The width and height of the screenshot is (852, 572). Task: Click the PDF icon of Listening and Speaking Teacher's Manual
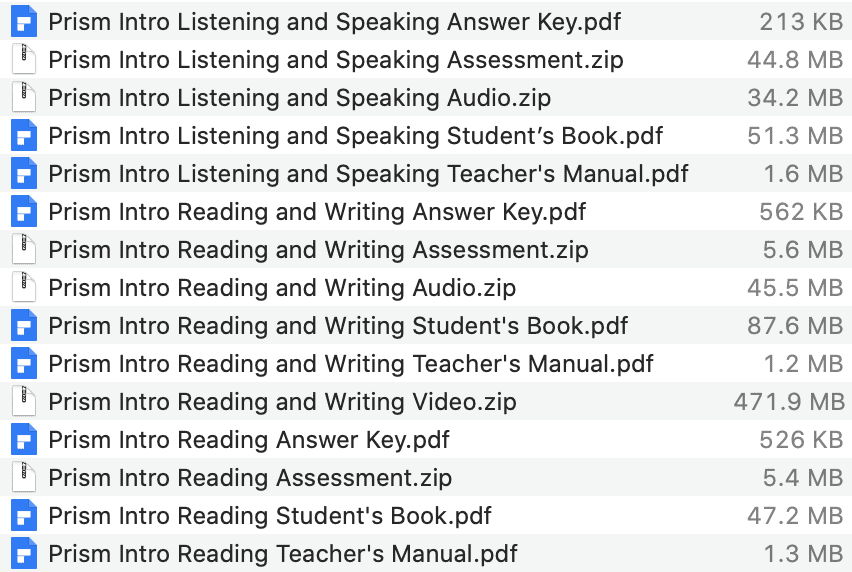24,173
